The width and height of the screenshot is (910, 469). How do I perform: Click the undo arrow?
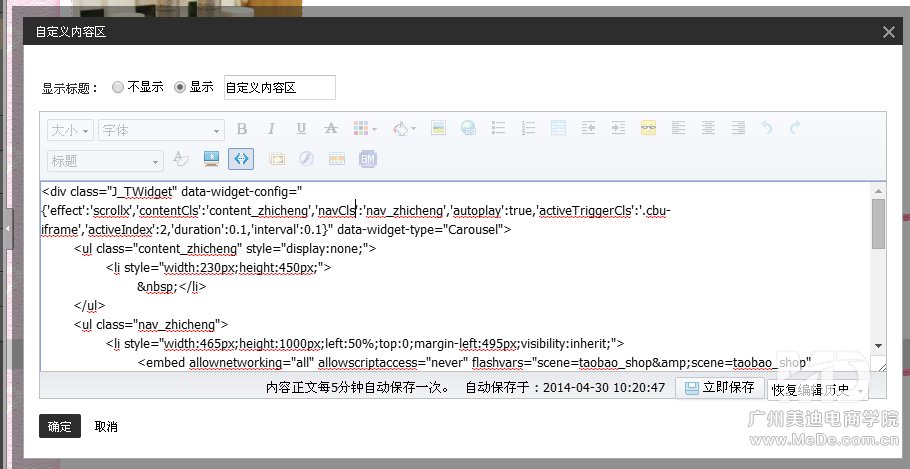[767, 129]
